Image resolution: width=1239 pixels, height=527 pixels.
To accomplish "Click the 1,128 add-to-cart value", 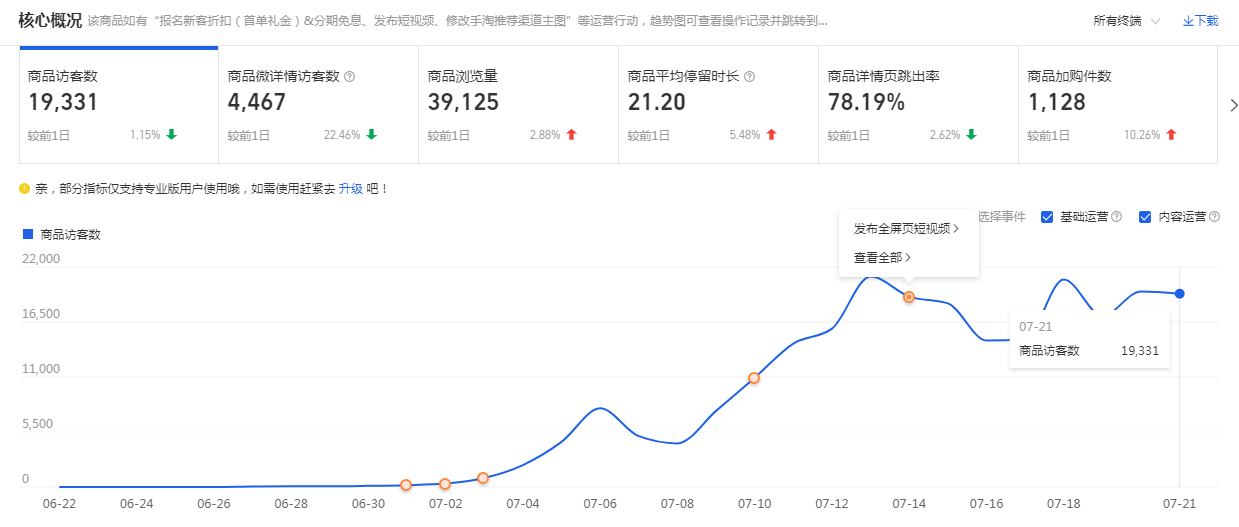I will click(x=1057, y=102).
